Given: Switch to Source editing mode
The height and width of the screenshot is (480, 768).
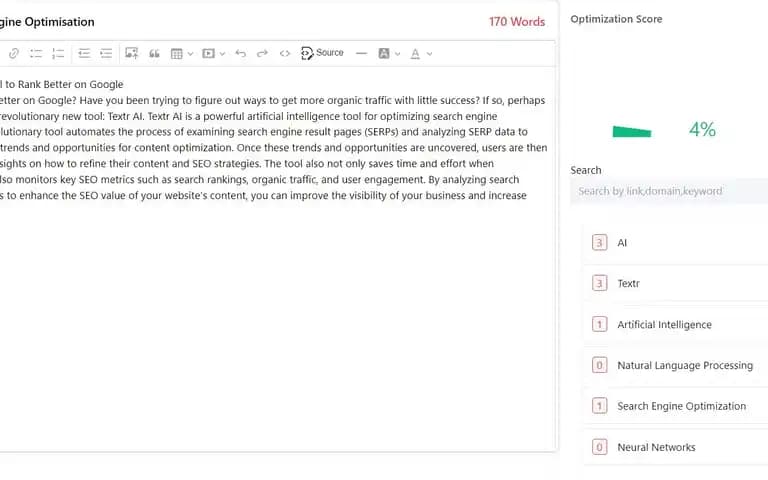Looking at the screenshot, I should pyautogui.click(x=322, y=53).
